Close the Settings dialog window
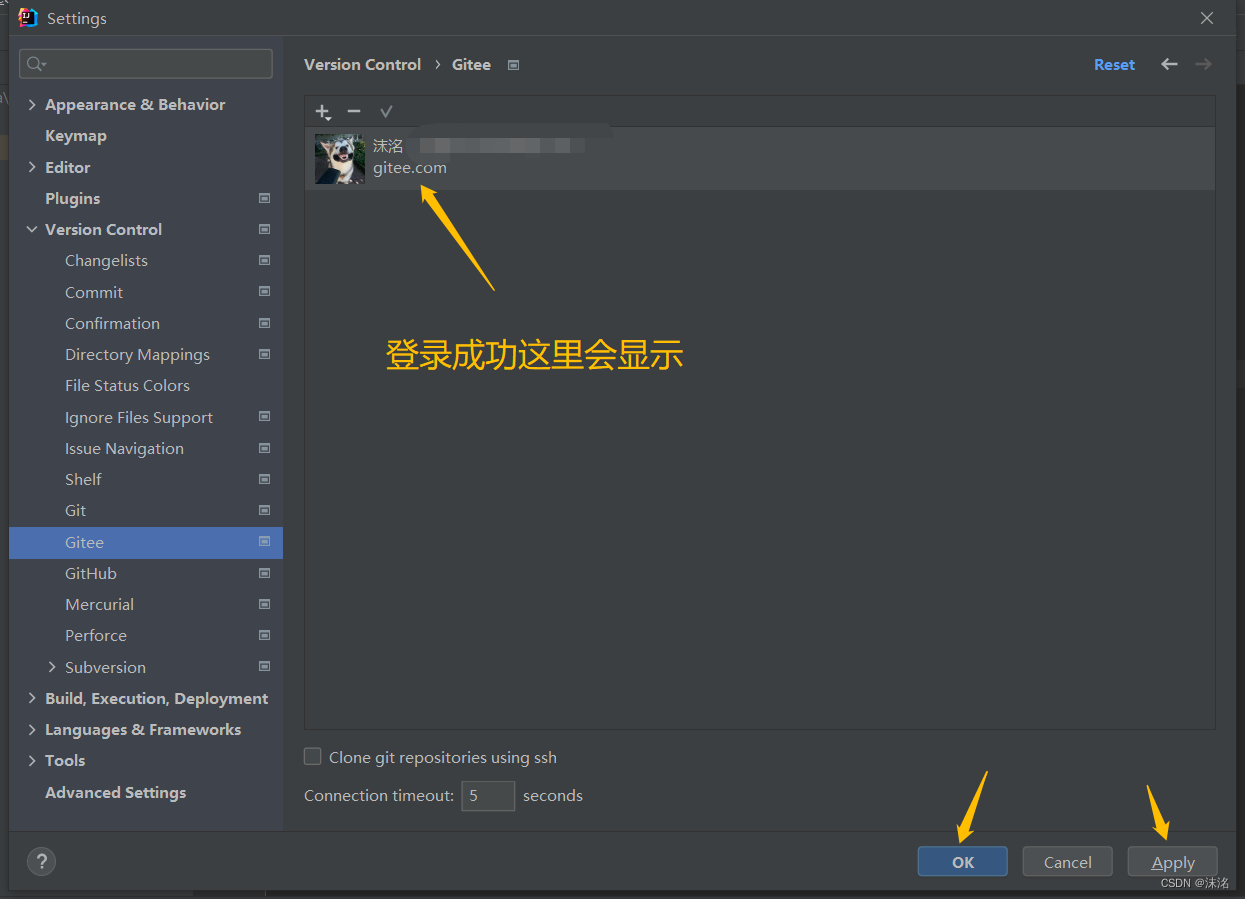Image resolution: width=1245 pixels, height=899 pixels. coord(1207,18)
